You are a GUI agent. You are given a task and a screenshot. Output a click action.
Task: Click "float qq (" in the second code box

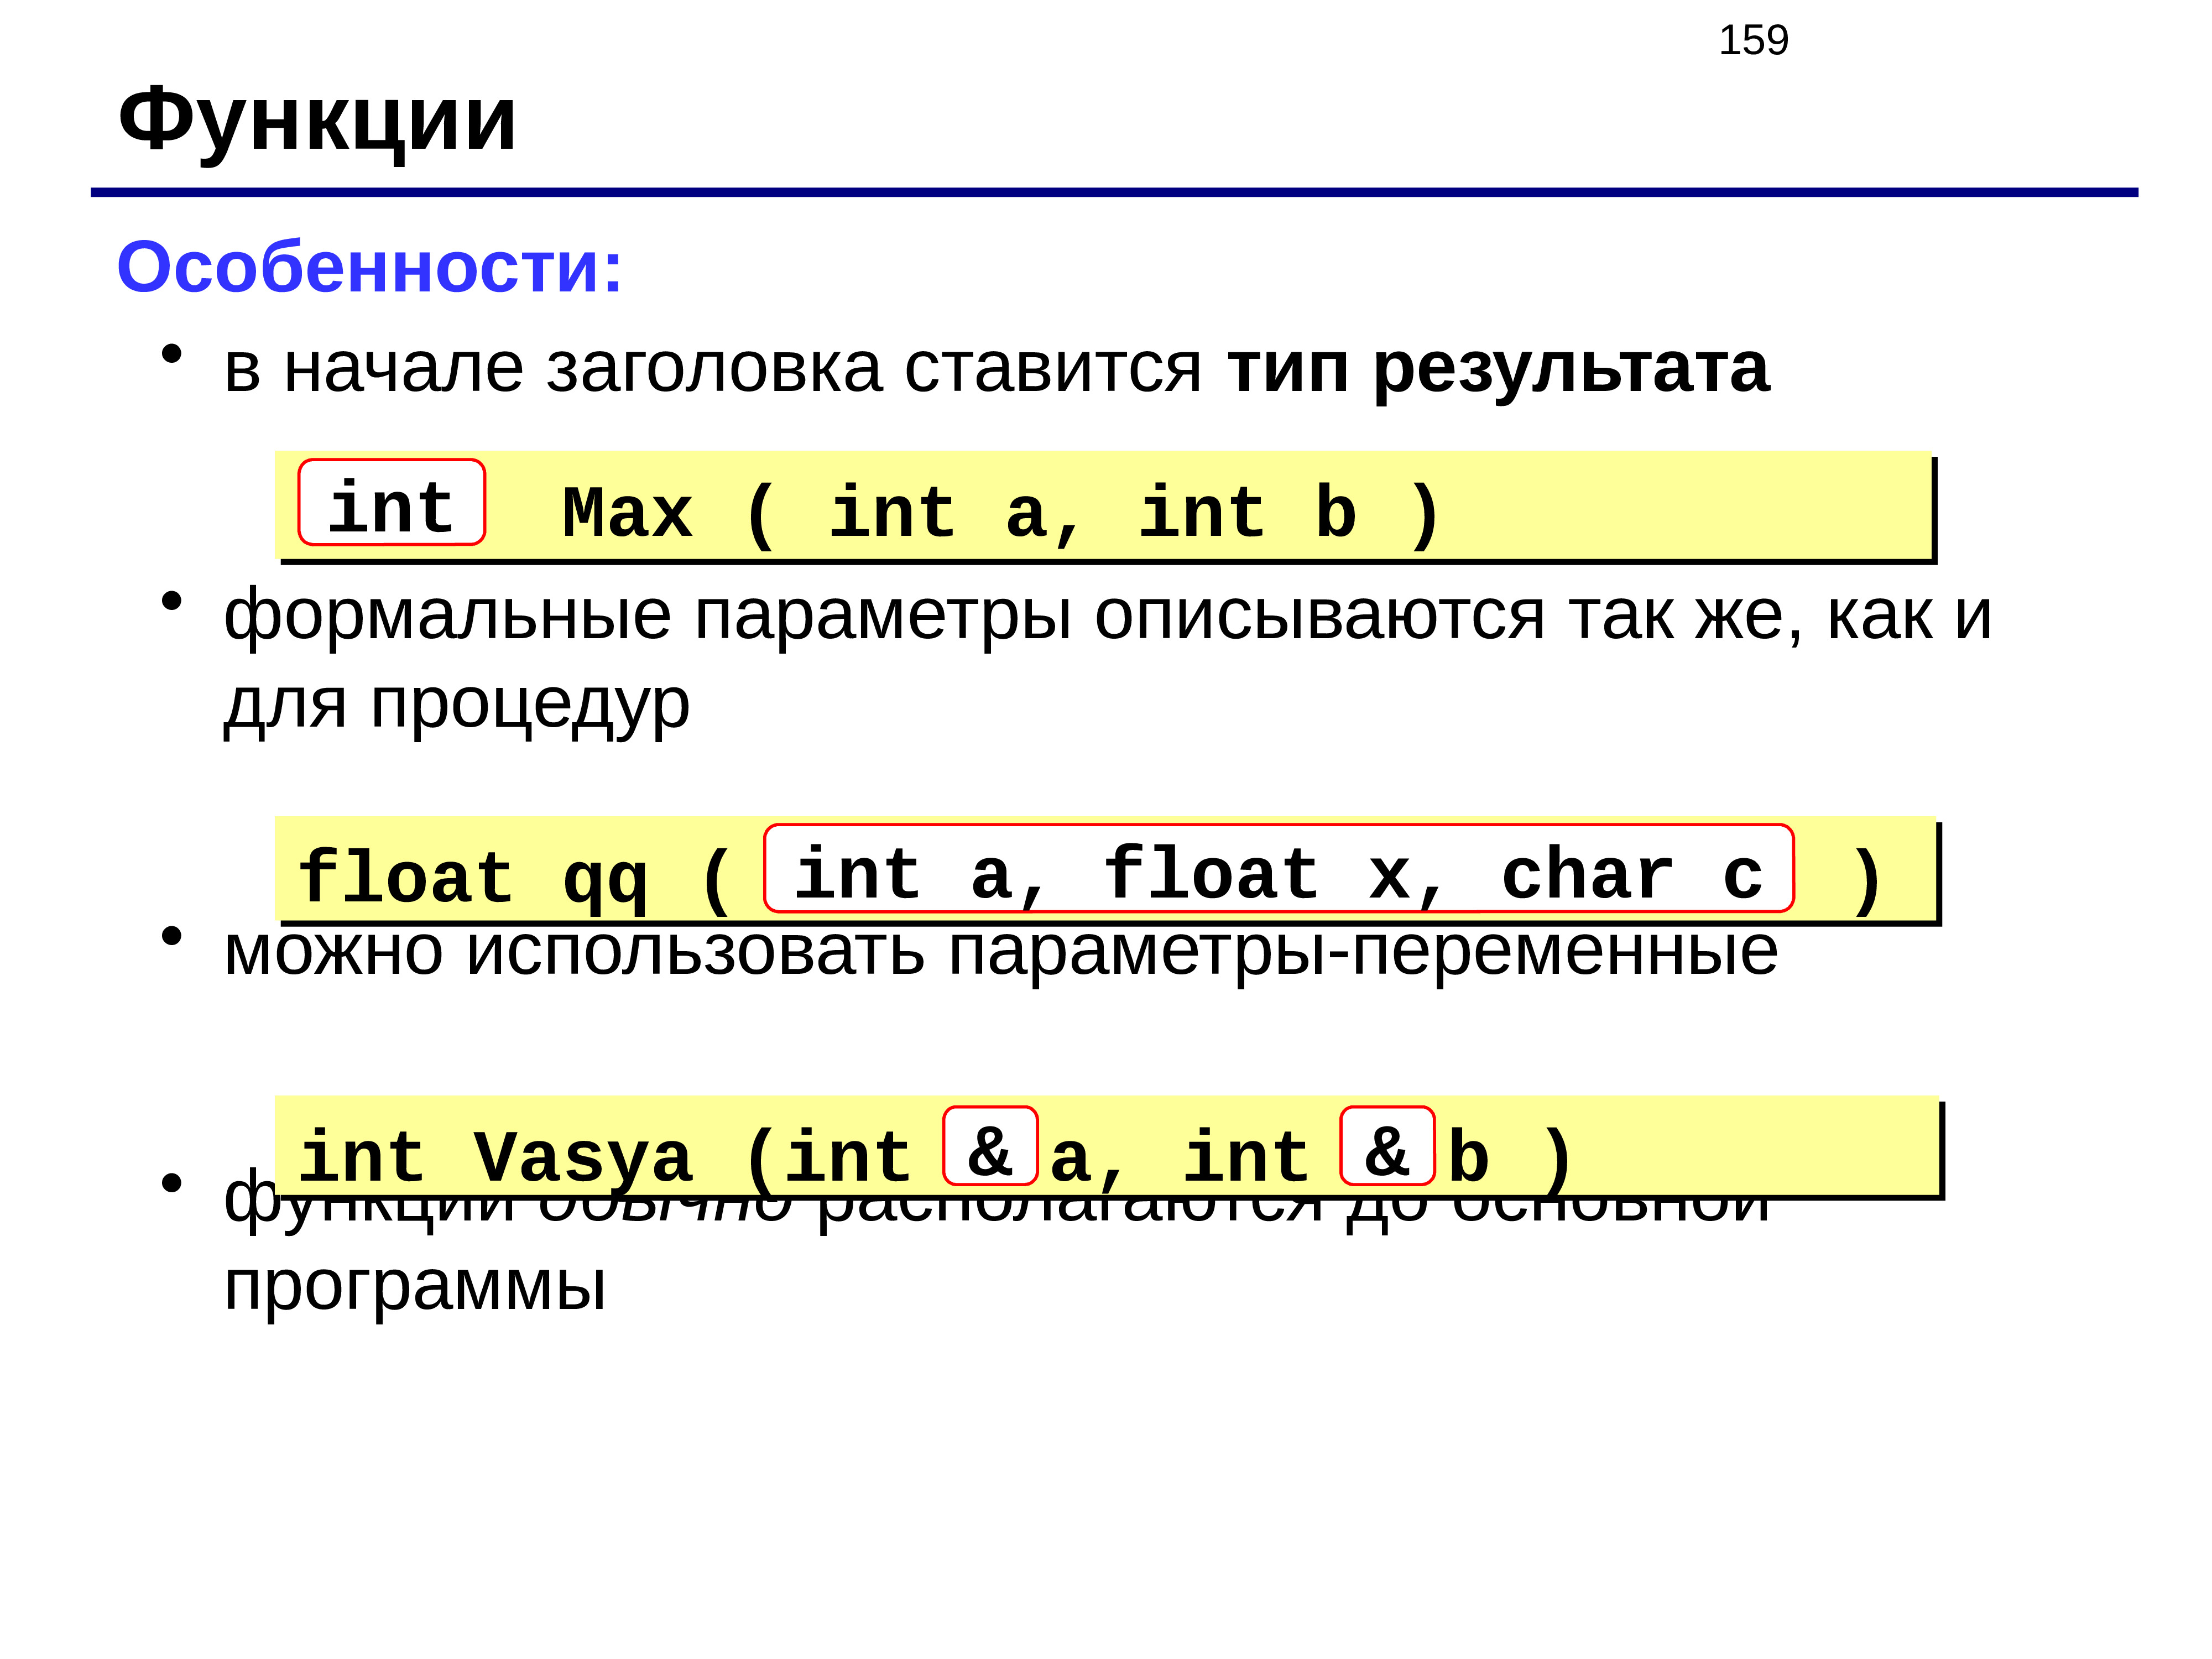click(515, 879)
